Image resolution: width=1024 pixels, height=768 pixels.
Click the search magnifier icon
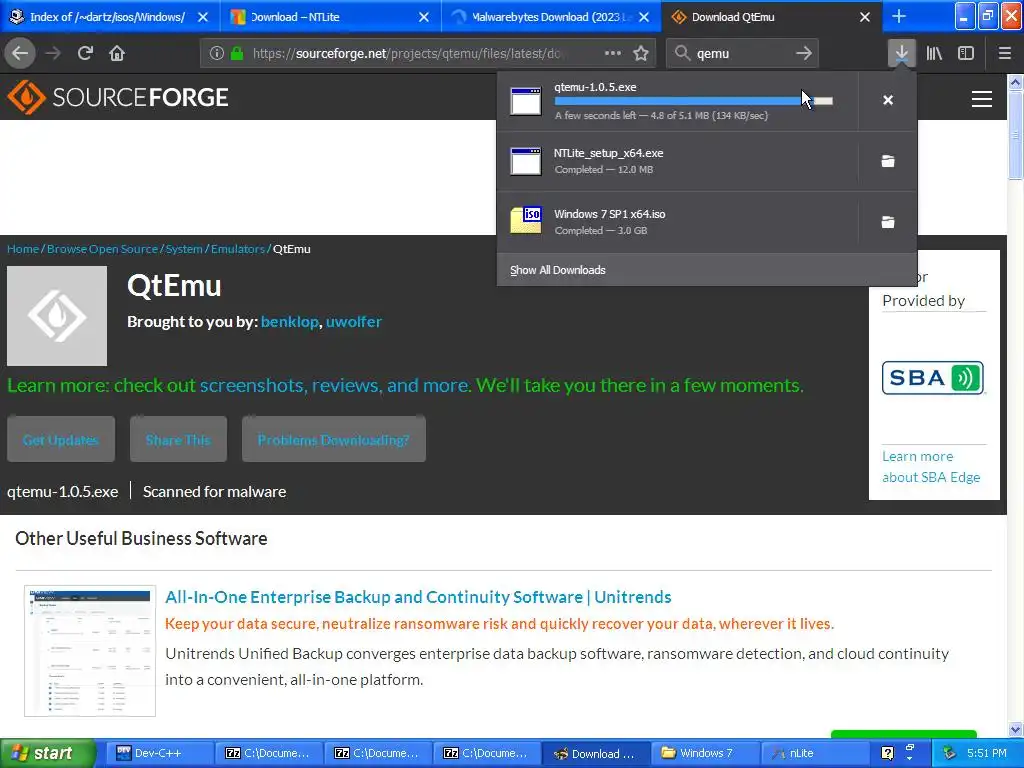[x=682, y=53]
